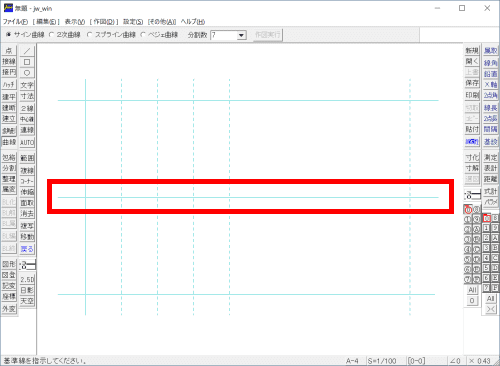This screenshot has width=500, height=366.
Task: Click the AUTO mode button
Action: coord(27,143)
